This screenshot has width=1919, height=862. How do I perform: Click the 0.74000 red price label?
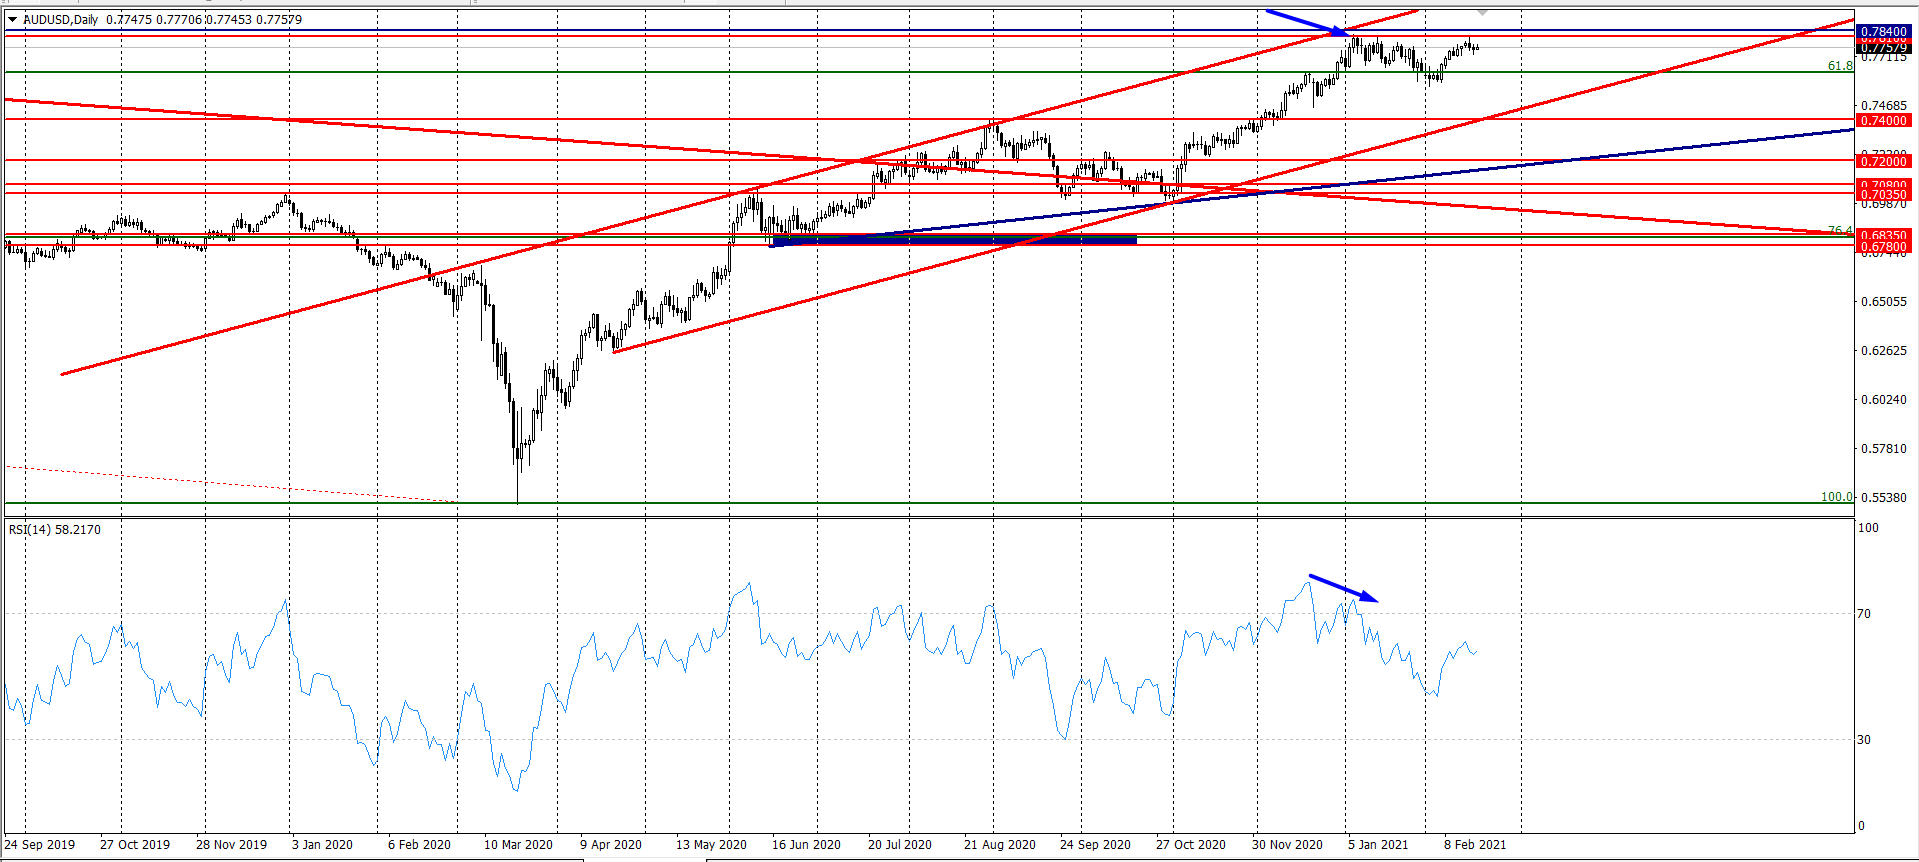point(1883,121)
